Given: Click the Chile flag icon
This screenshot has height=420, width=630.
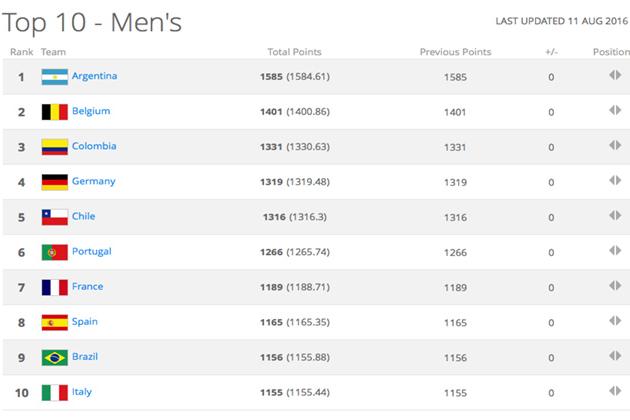Looking at the screenshot, I should 54,217.
